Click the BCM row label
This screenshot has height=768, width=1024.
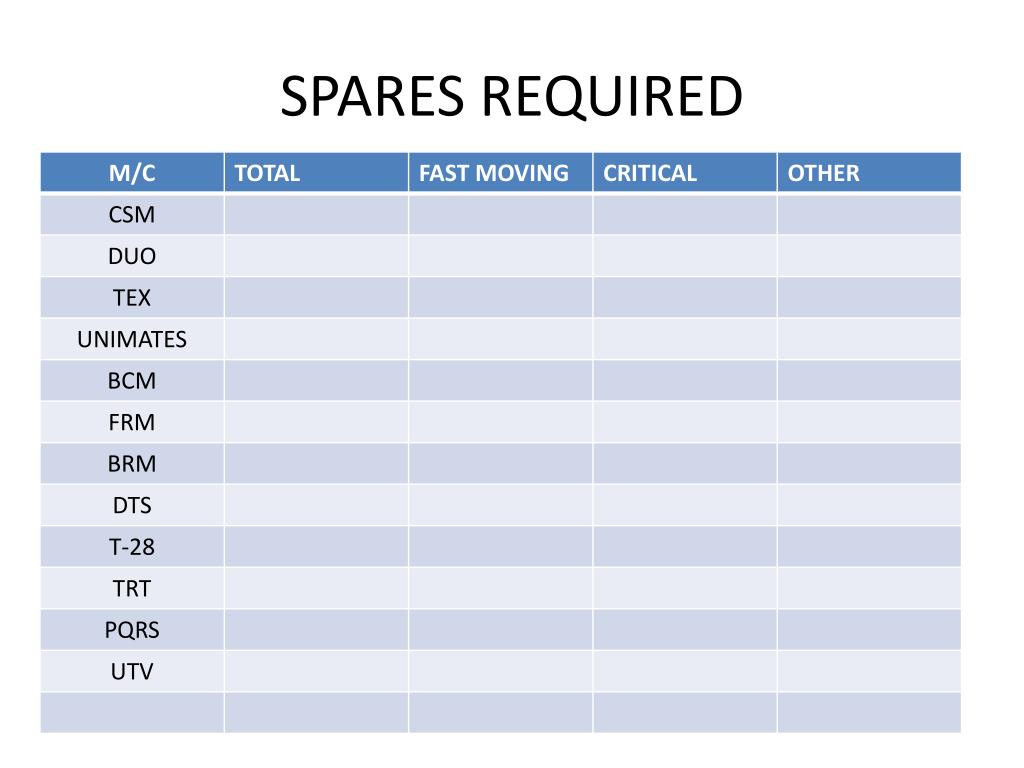coord(132,381)
